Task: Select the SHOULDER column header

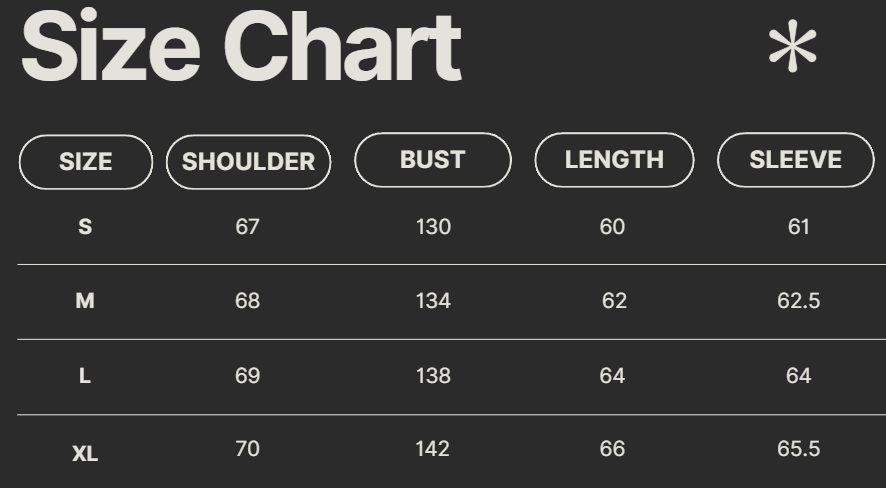Action: (x=248, y=162)
